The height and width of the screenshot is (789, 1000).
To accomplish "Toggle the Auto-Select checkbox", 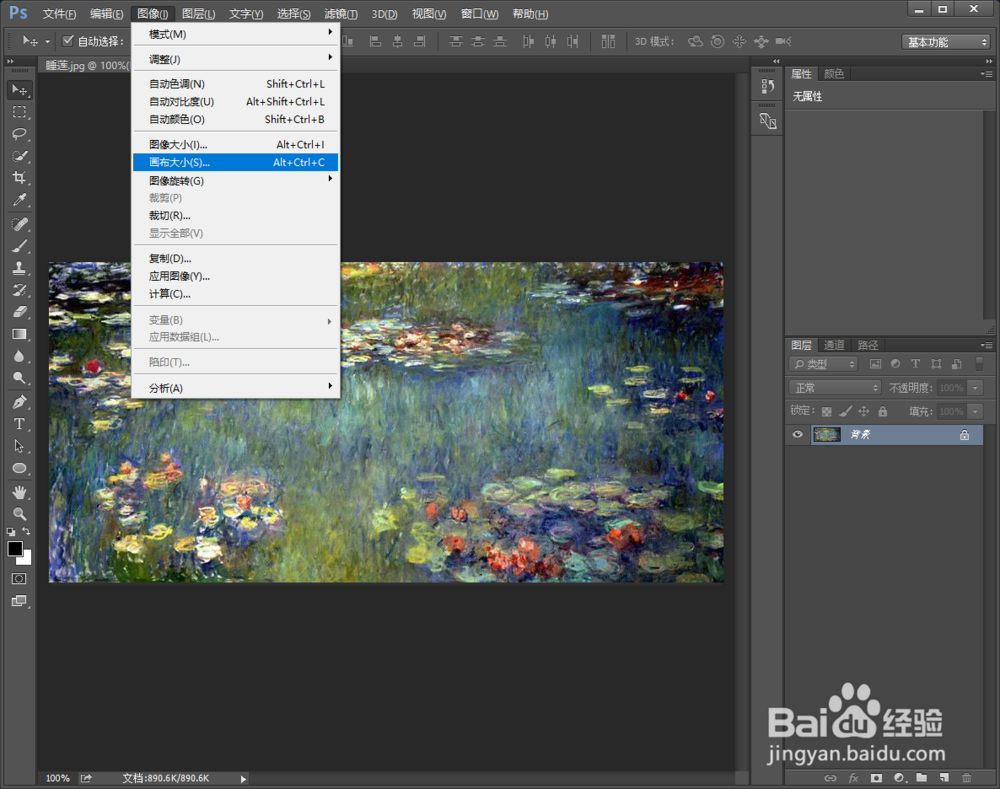I will (68, 41).
